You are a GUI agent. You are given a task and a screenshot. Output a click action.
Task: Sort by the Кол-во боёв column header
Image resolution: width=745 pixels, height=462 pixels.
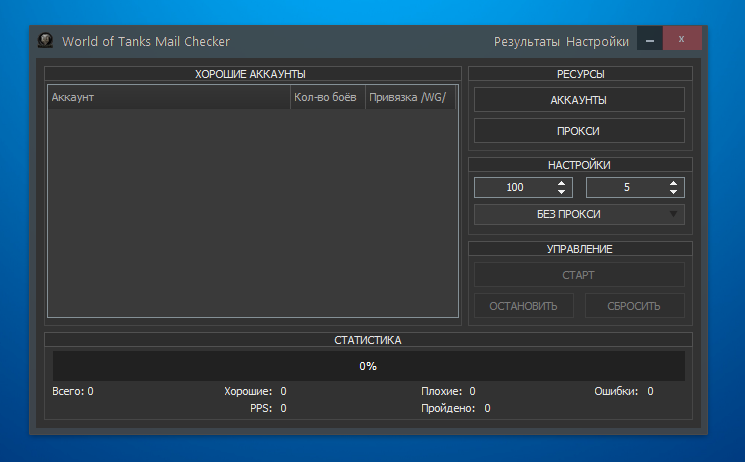pyautogui.click(x=327, y=98)
